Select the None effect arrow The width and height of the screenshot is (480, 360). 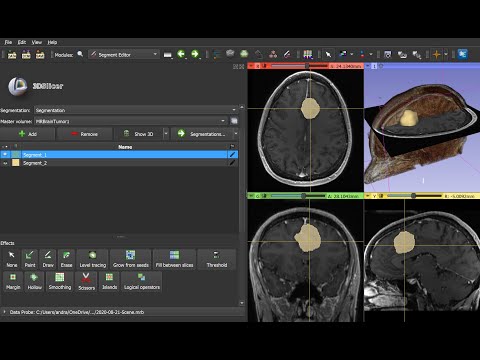12,259
